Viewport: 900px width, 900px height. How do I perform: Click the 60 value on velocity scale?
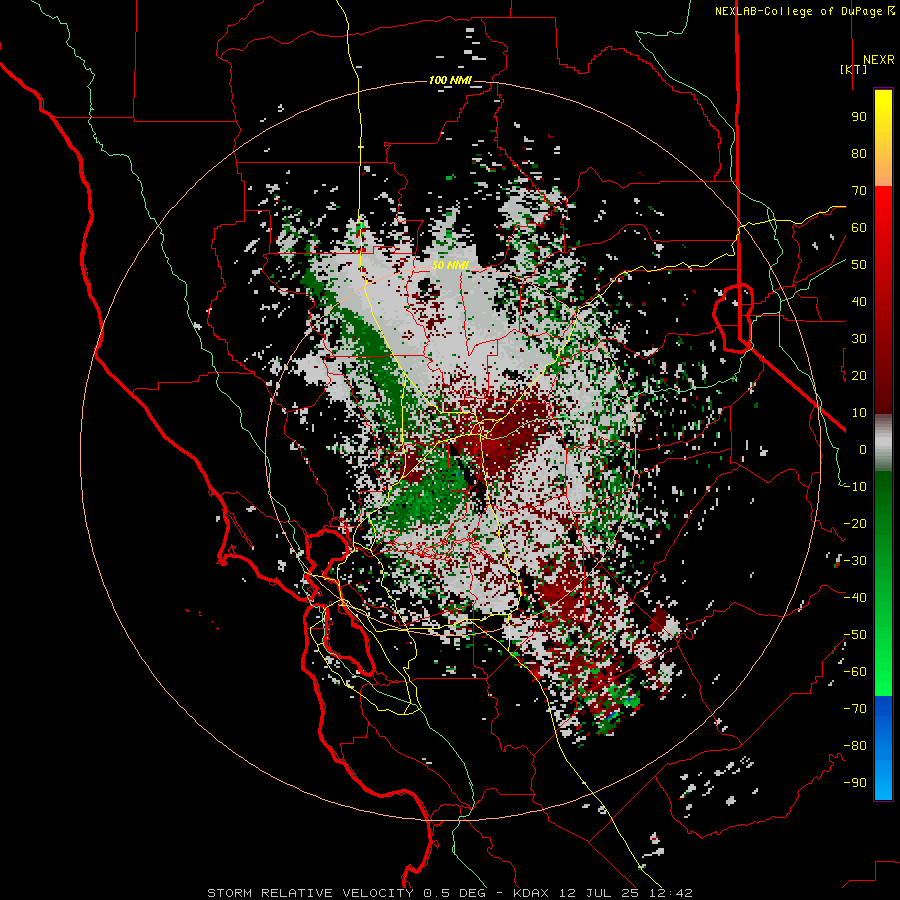(x=859, y=228)
